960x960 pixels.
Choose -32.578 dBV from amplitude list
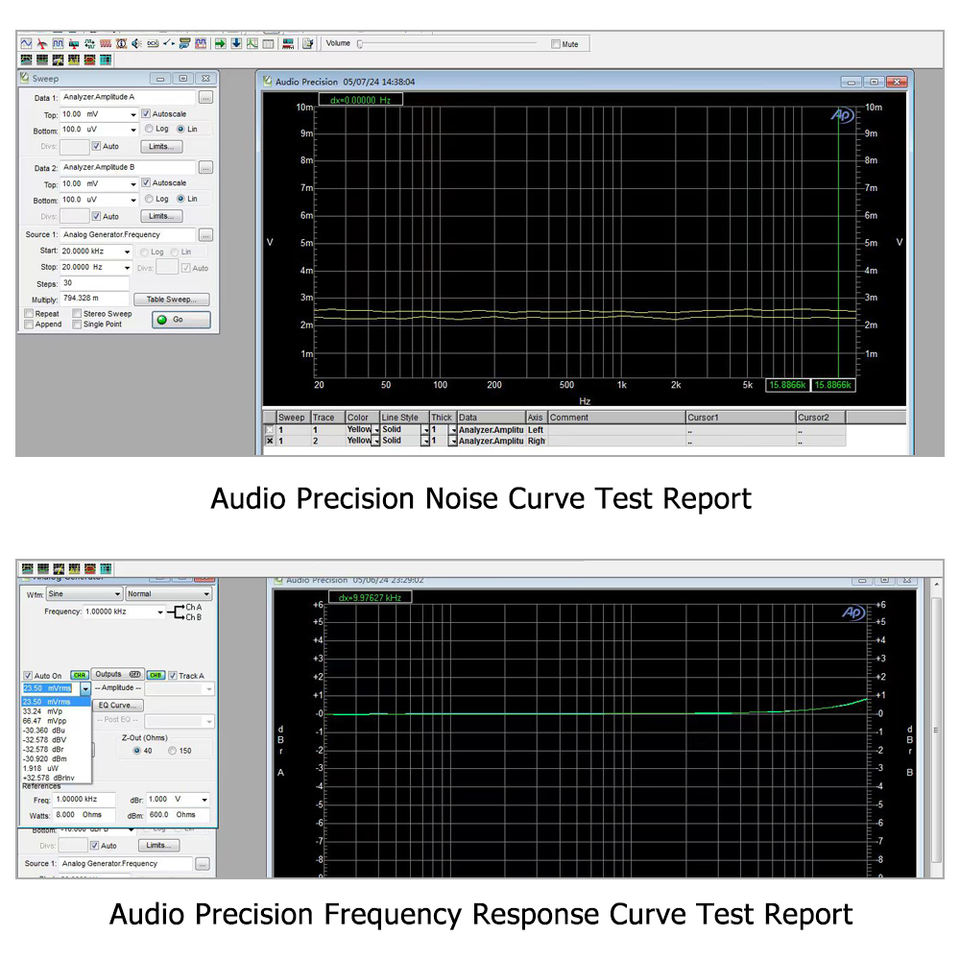coord(56,740)
